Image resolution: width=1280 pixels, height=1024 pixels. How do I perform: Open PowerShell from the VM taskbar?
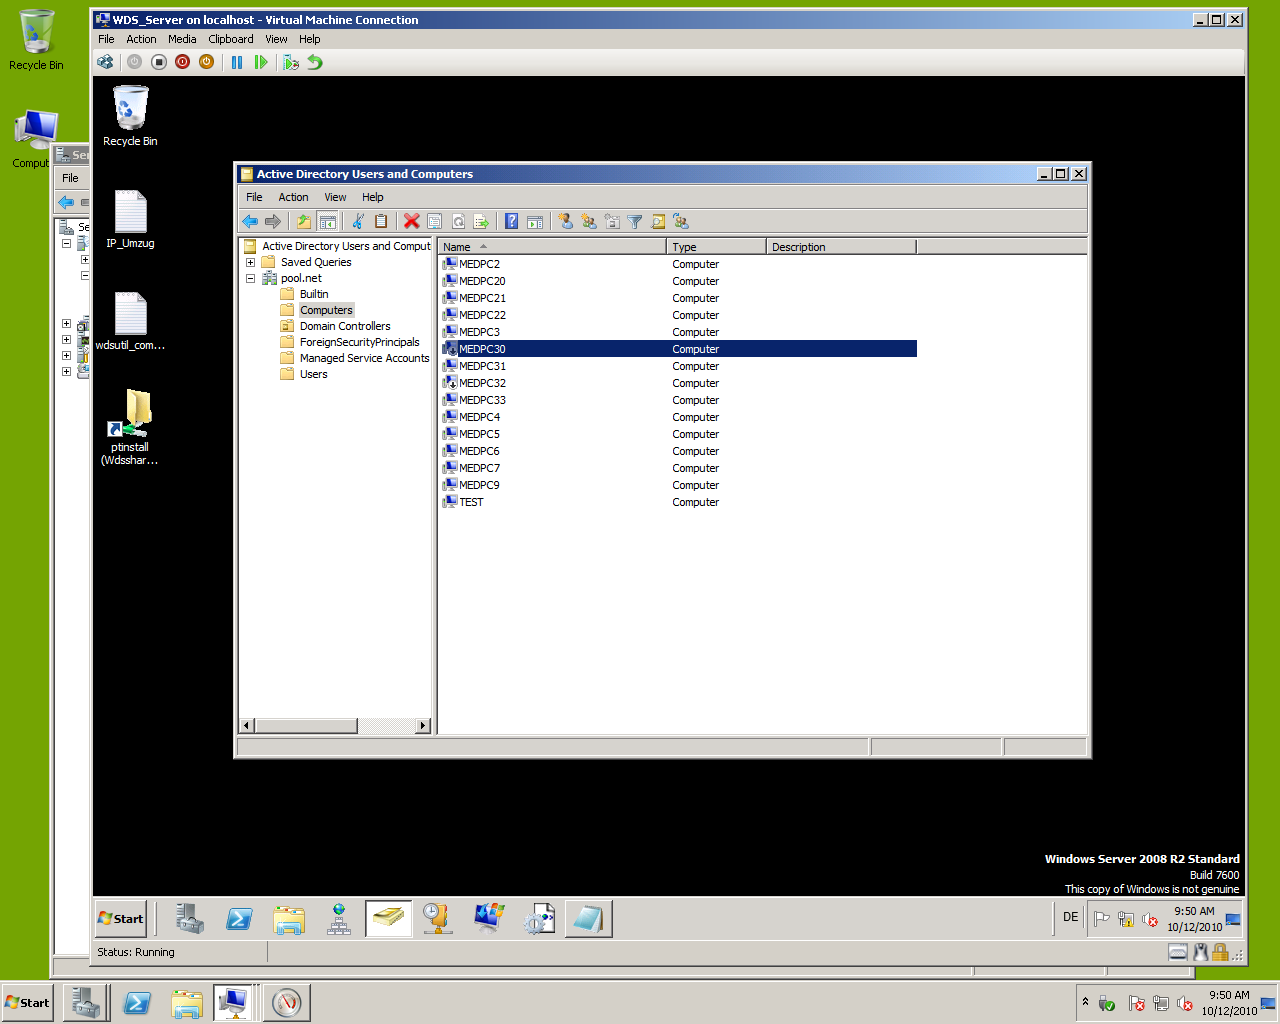[x=239, y=918]
